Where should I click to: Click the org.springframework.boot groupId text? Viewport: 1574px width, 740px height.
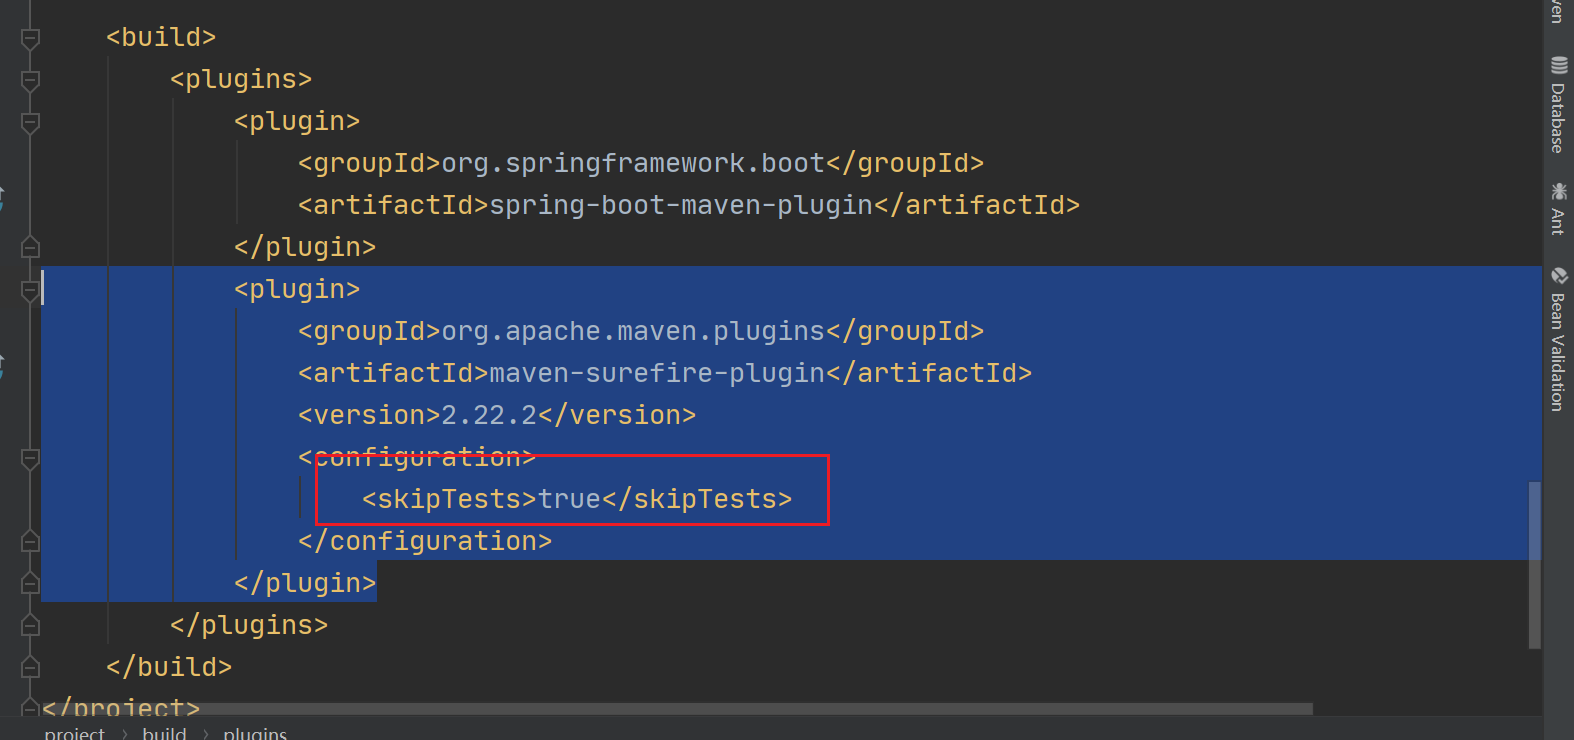(x=633, y=163)
